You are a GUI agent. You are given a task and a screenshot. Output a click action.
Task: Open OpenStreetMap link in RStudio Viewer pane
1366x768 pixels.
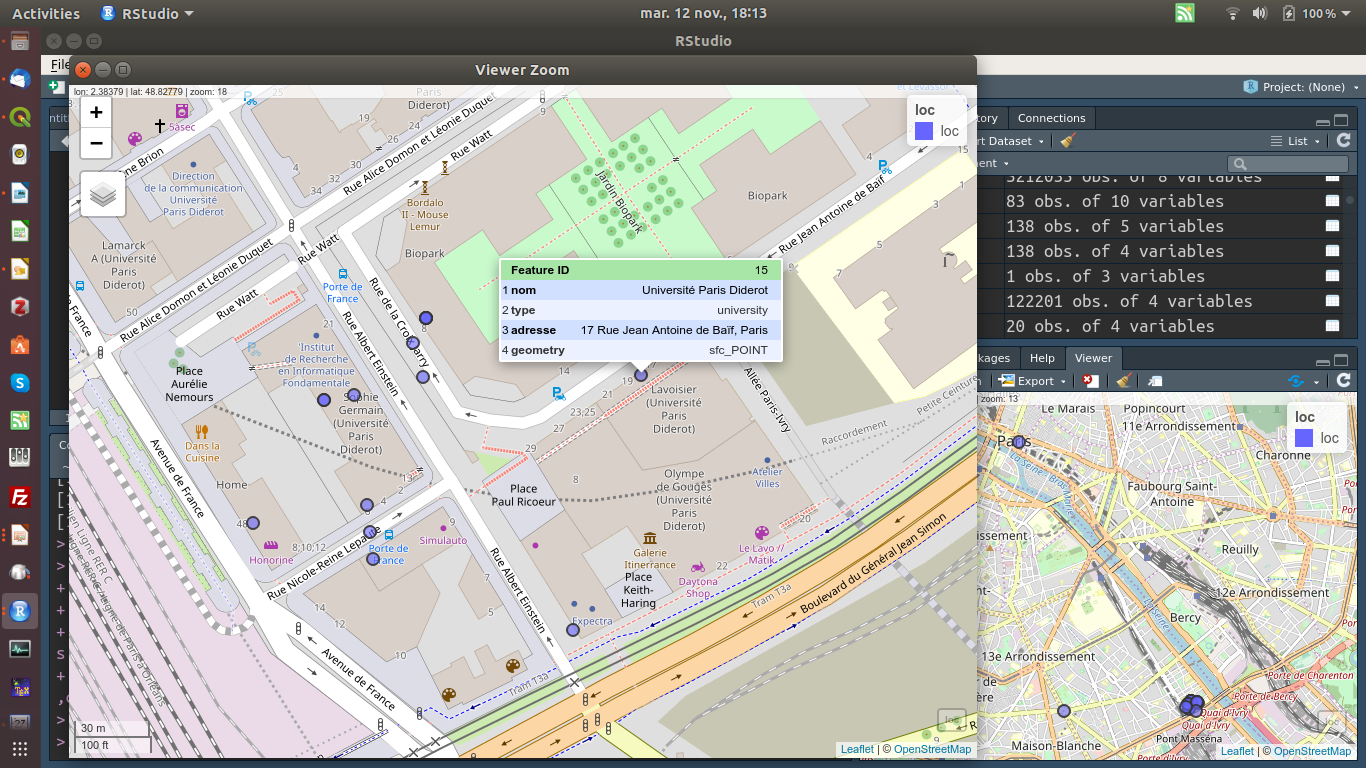pos(1312,751)
